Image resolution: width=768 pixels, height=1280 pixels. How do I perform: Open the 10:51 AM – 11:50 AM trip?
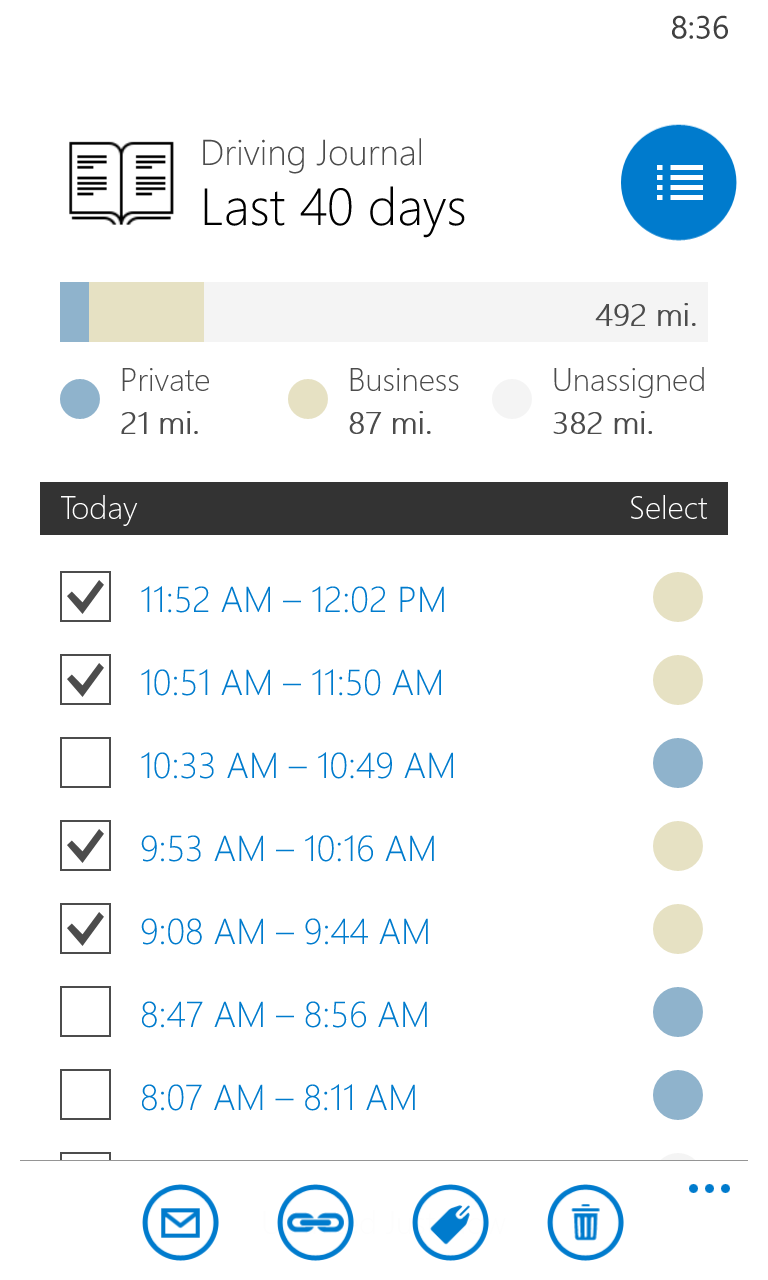[291, 683]
